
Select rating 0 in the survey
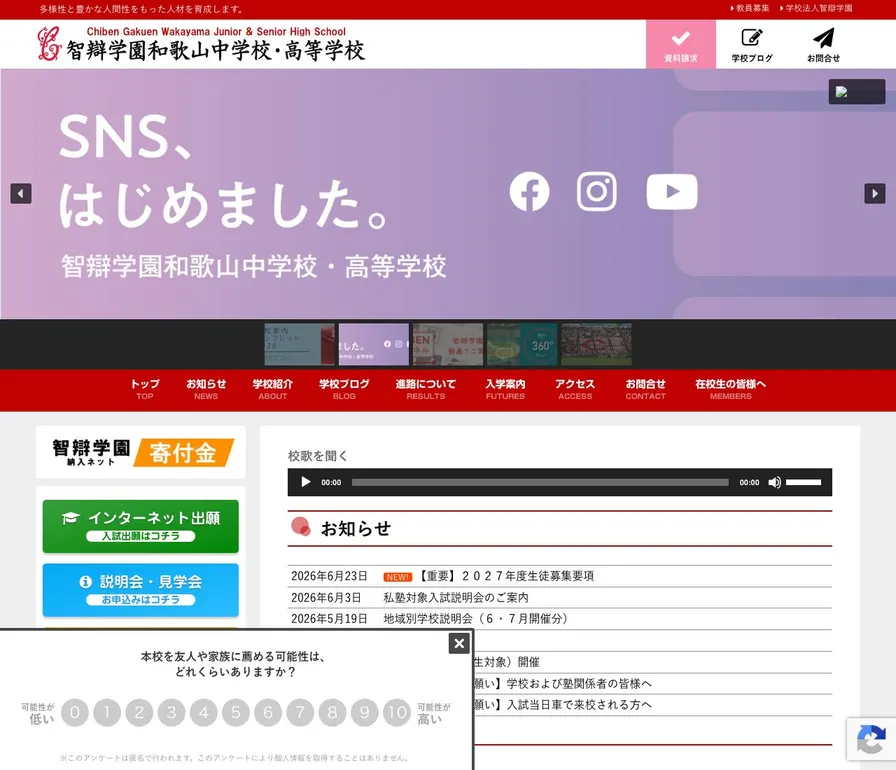tap(75, 712)
